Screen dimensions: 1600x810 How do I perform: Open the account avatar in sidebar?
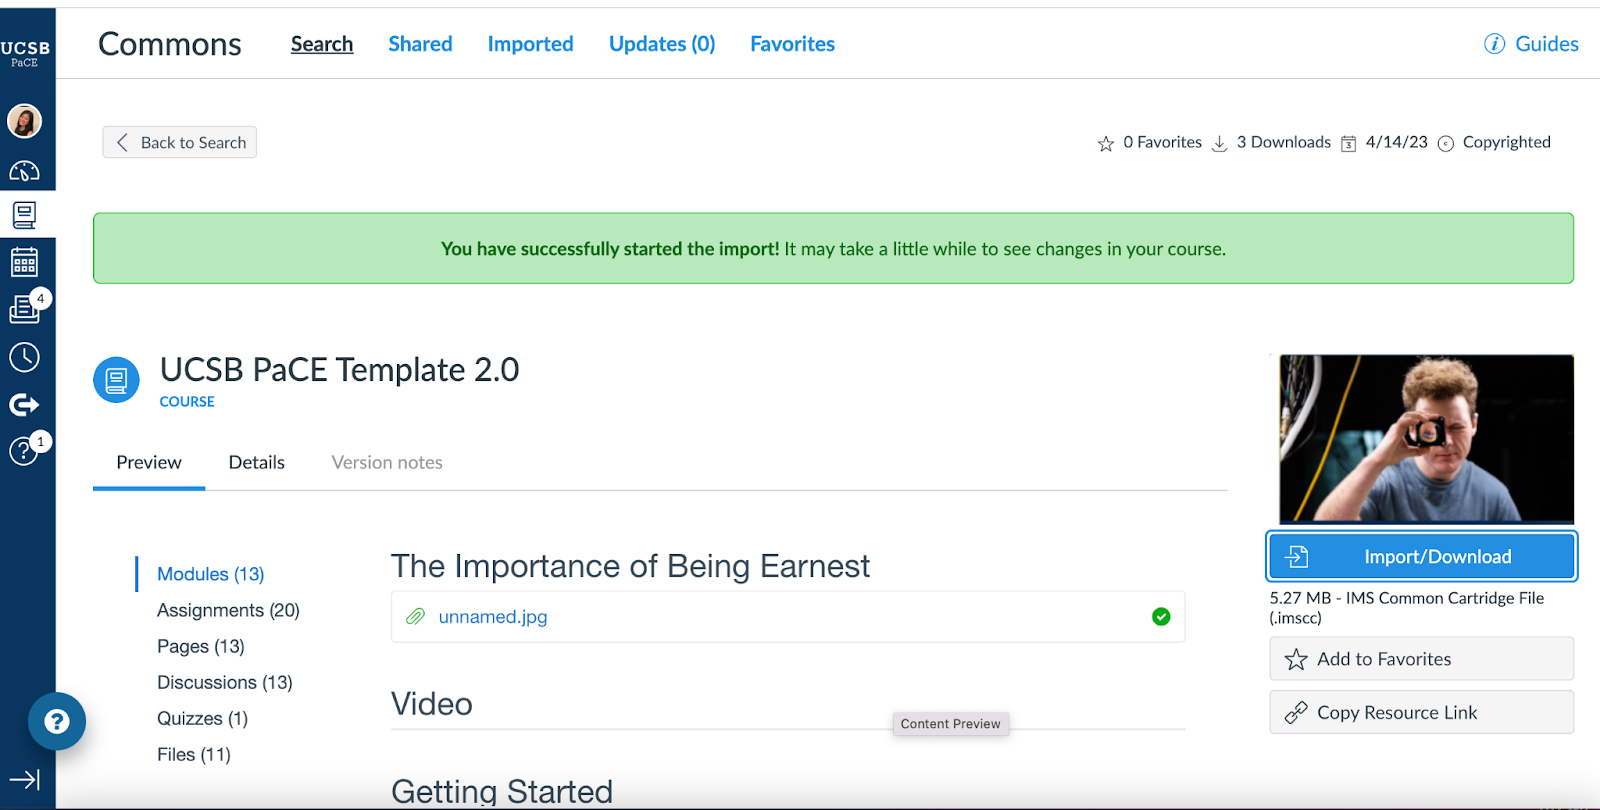[x=24, y=121]
